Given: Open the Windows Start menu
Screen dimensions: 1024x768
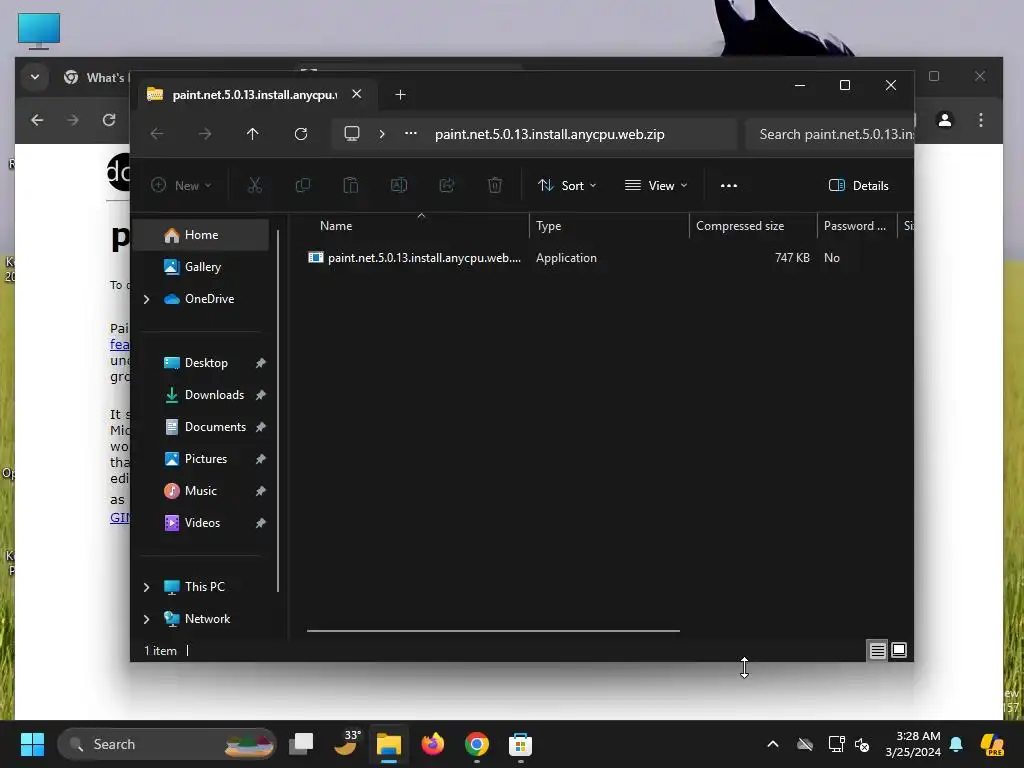Looking at the screenshot, I should pos(32,744).
